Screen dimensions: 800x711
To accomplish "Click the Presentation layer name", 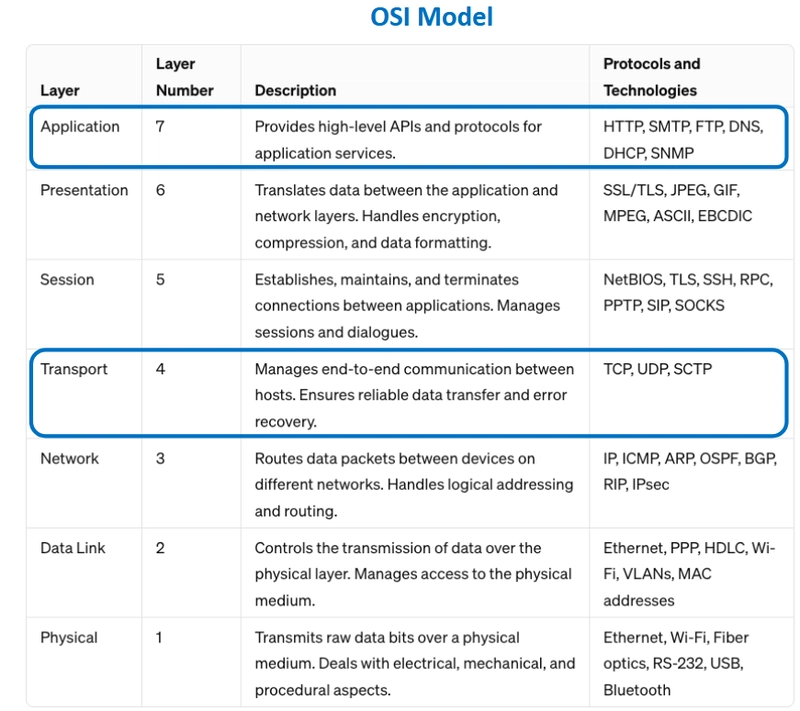I will 84,190.
